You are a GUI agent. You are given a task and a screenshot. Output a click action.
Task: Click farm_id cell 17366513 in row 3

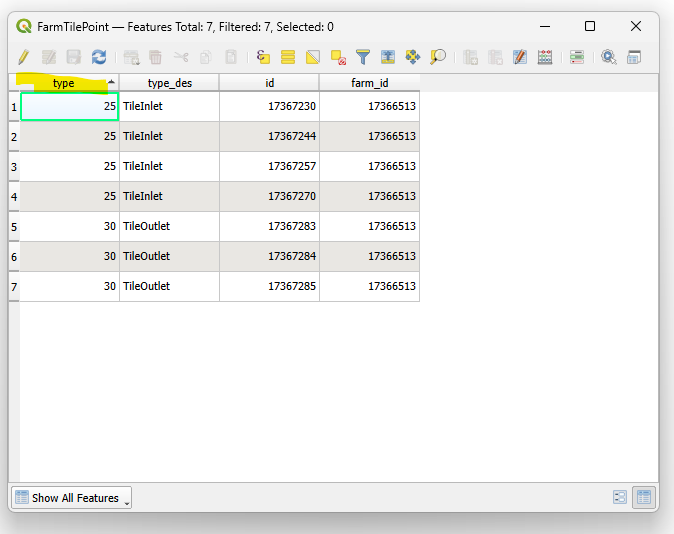click(370, 166)
